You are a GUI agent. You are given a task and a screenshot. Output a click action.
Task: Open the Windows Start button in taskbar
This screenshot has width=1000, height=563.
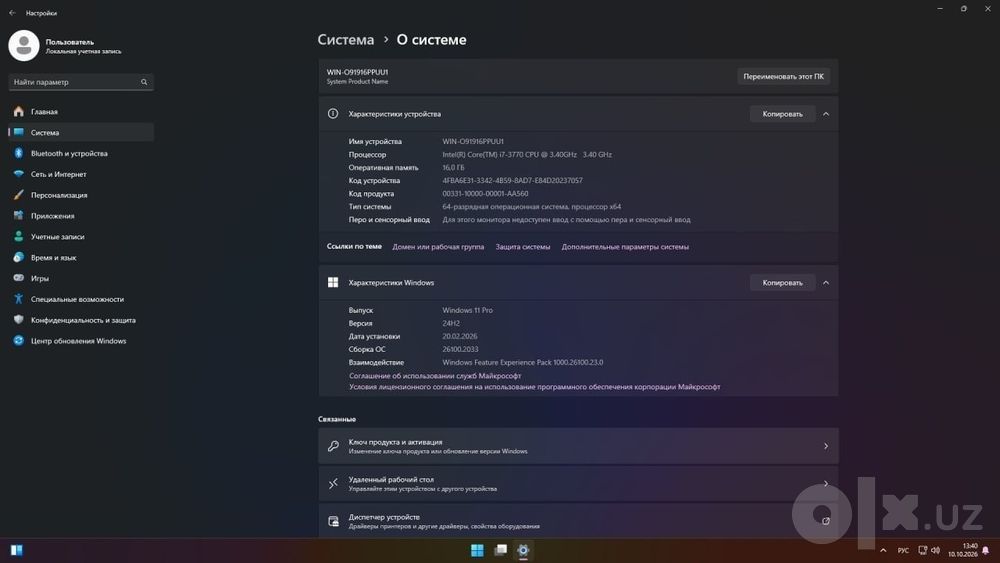pos(477,550)
